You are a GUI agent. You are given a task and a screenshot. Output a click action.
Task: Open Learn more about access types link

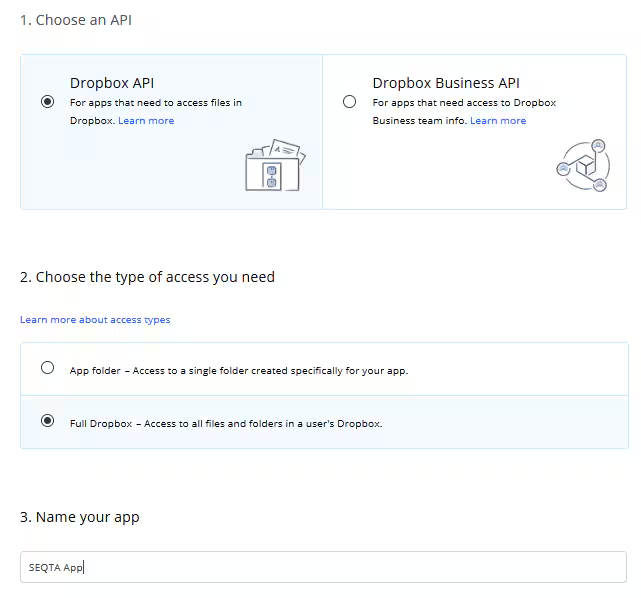click(x=95, y=320)
